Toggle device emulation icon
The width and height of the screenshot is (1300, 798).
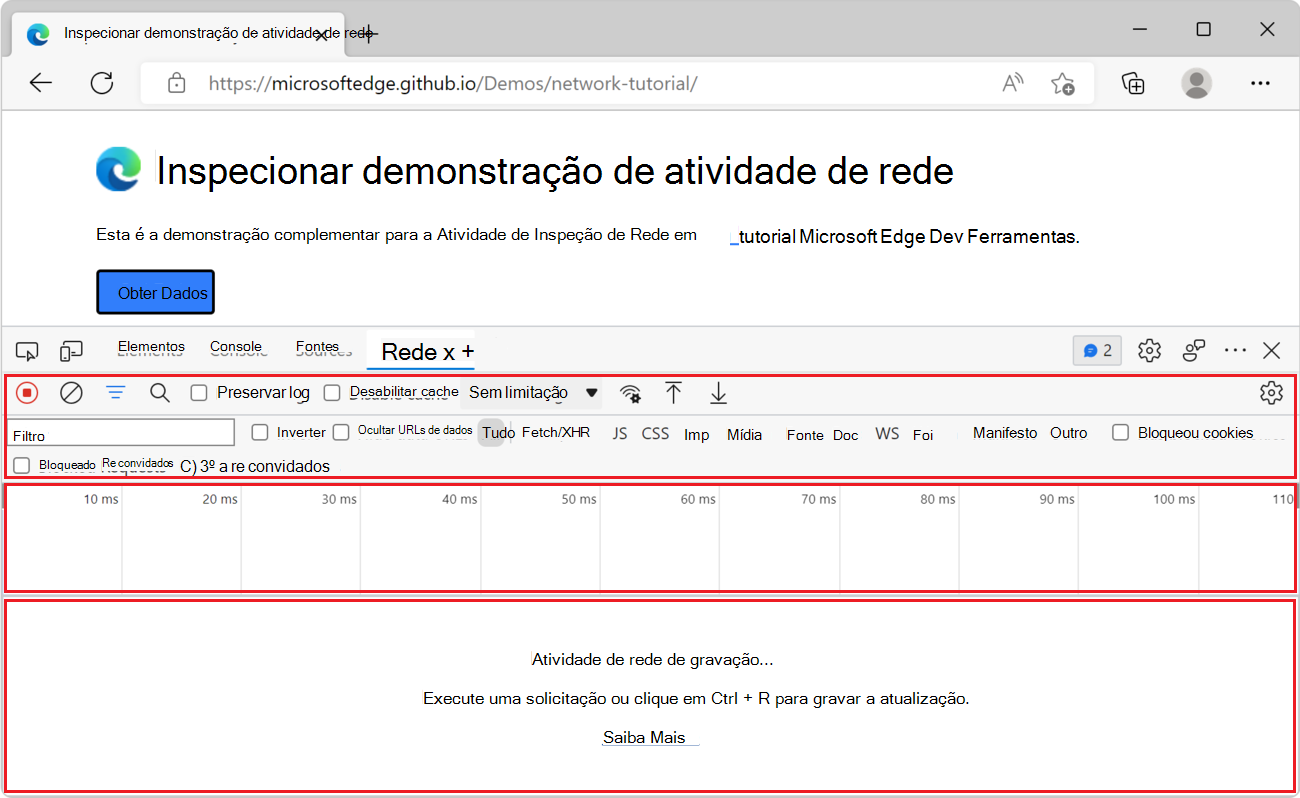[x=71, y=351]
